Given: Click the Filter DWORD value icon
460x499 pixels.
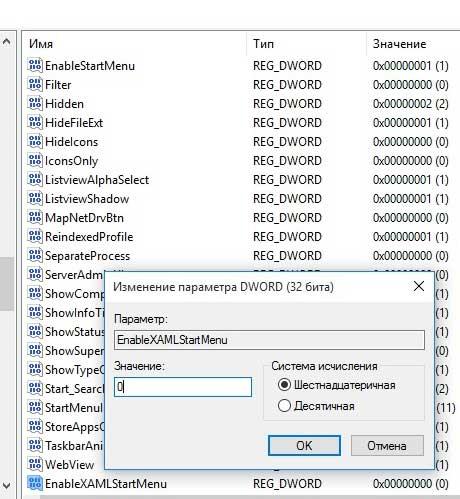Looking at the screenshot, I should [35, 84].
